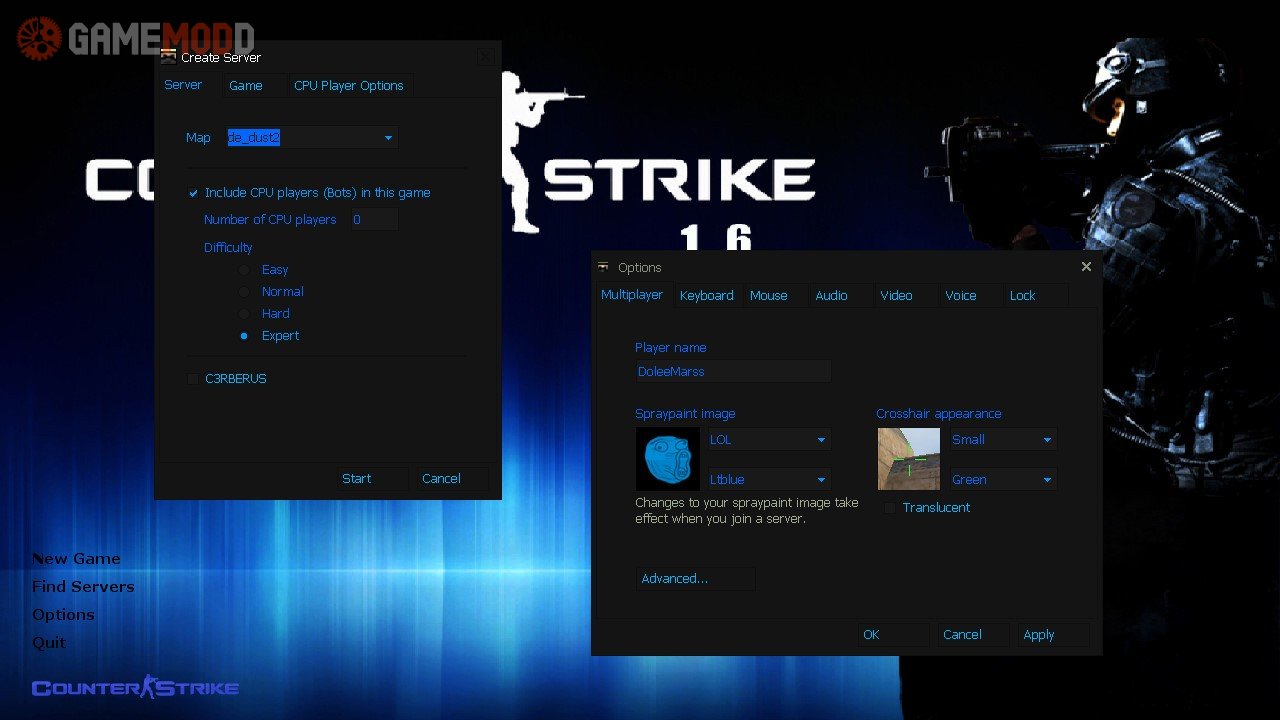Viewport: 1280px width, 720px height.
Task: Click the Options window title icon
Action: tap(603, 267)
